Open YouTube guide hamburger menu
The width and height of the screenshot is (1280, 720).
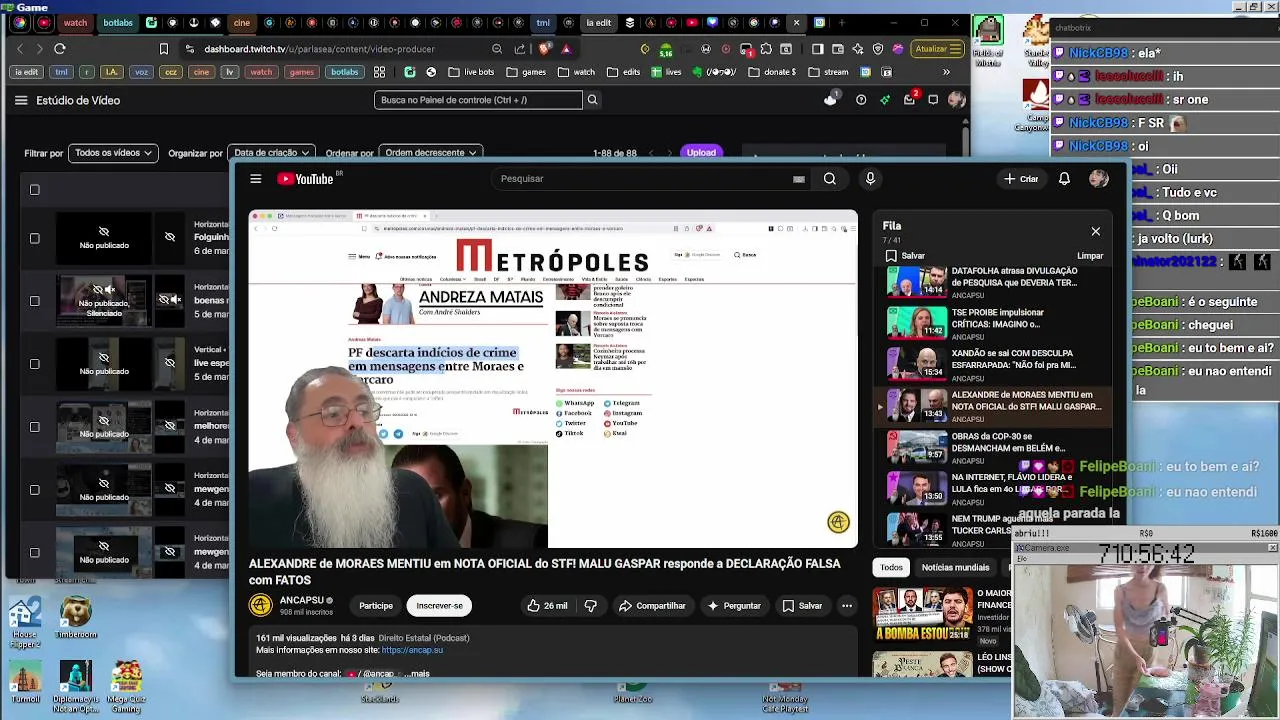pyautogui.click(x=256, y=179)
